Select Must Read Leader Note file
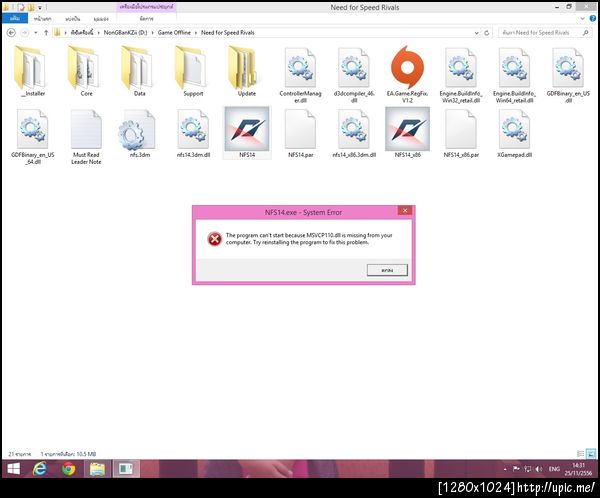600x498 pixels. (x=86, y=136)
